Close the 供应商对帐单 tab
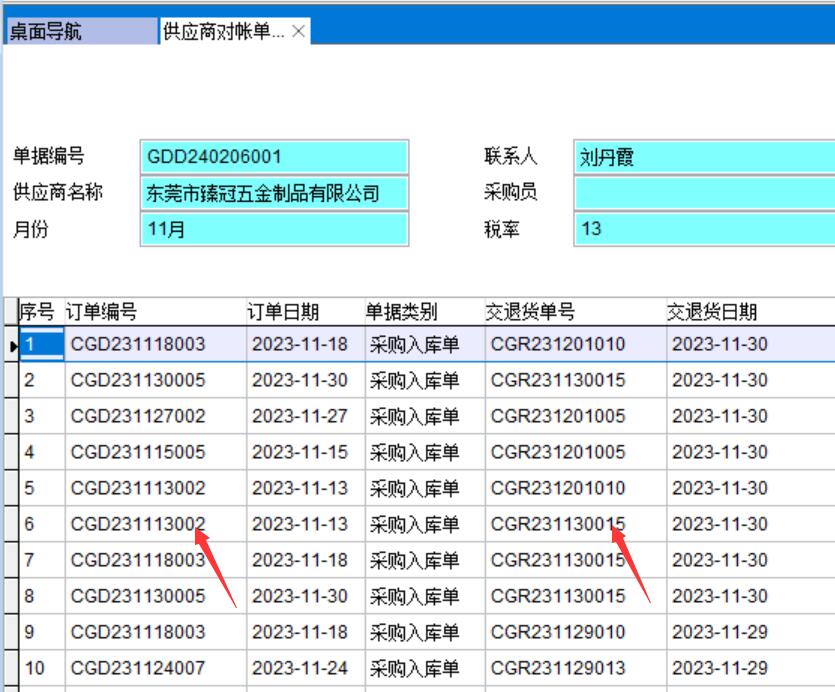Screen dimensions: 835x692 click(x=298, y=32)
